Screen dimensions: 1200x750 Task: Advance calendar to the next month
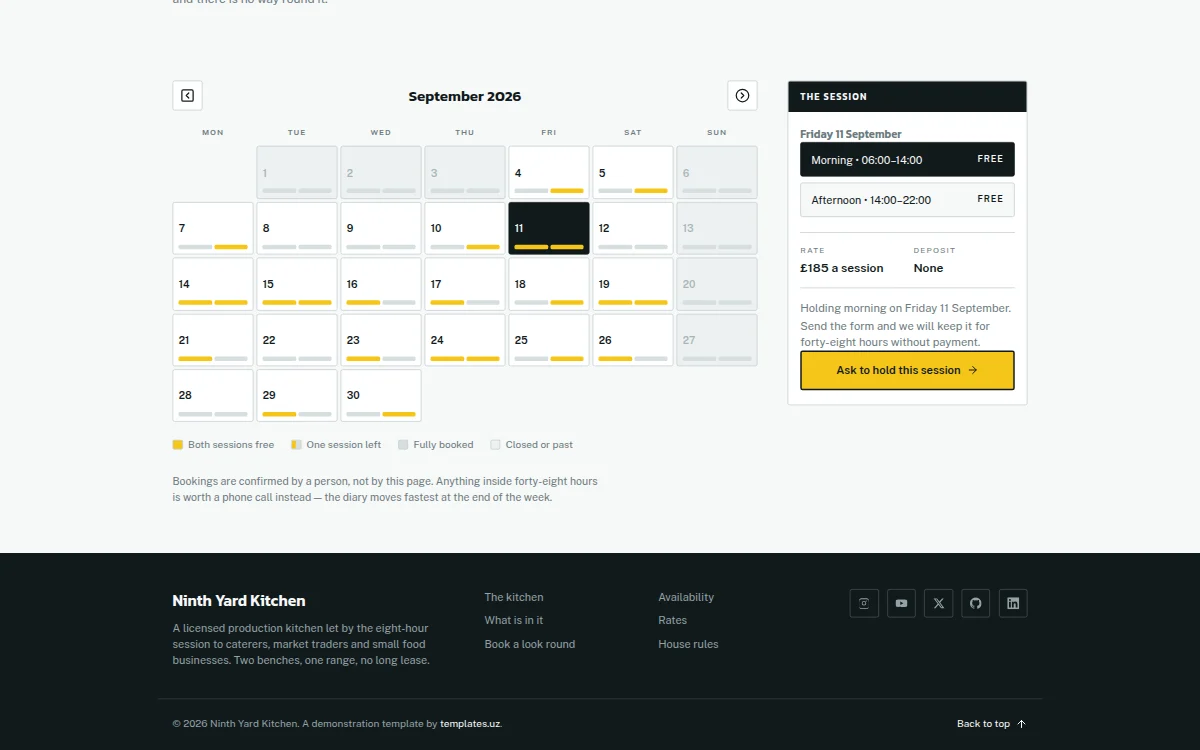[742, 95]
